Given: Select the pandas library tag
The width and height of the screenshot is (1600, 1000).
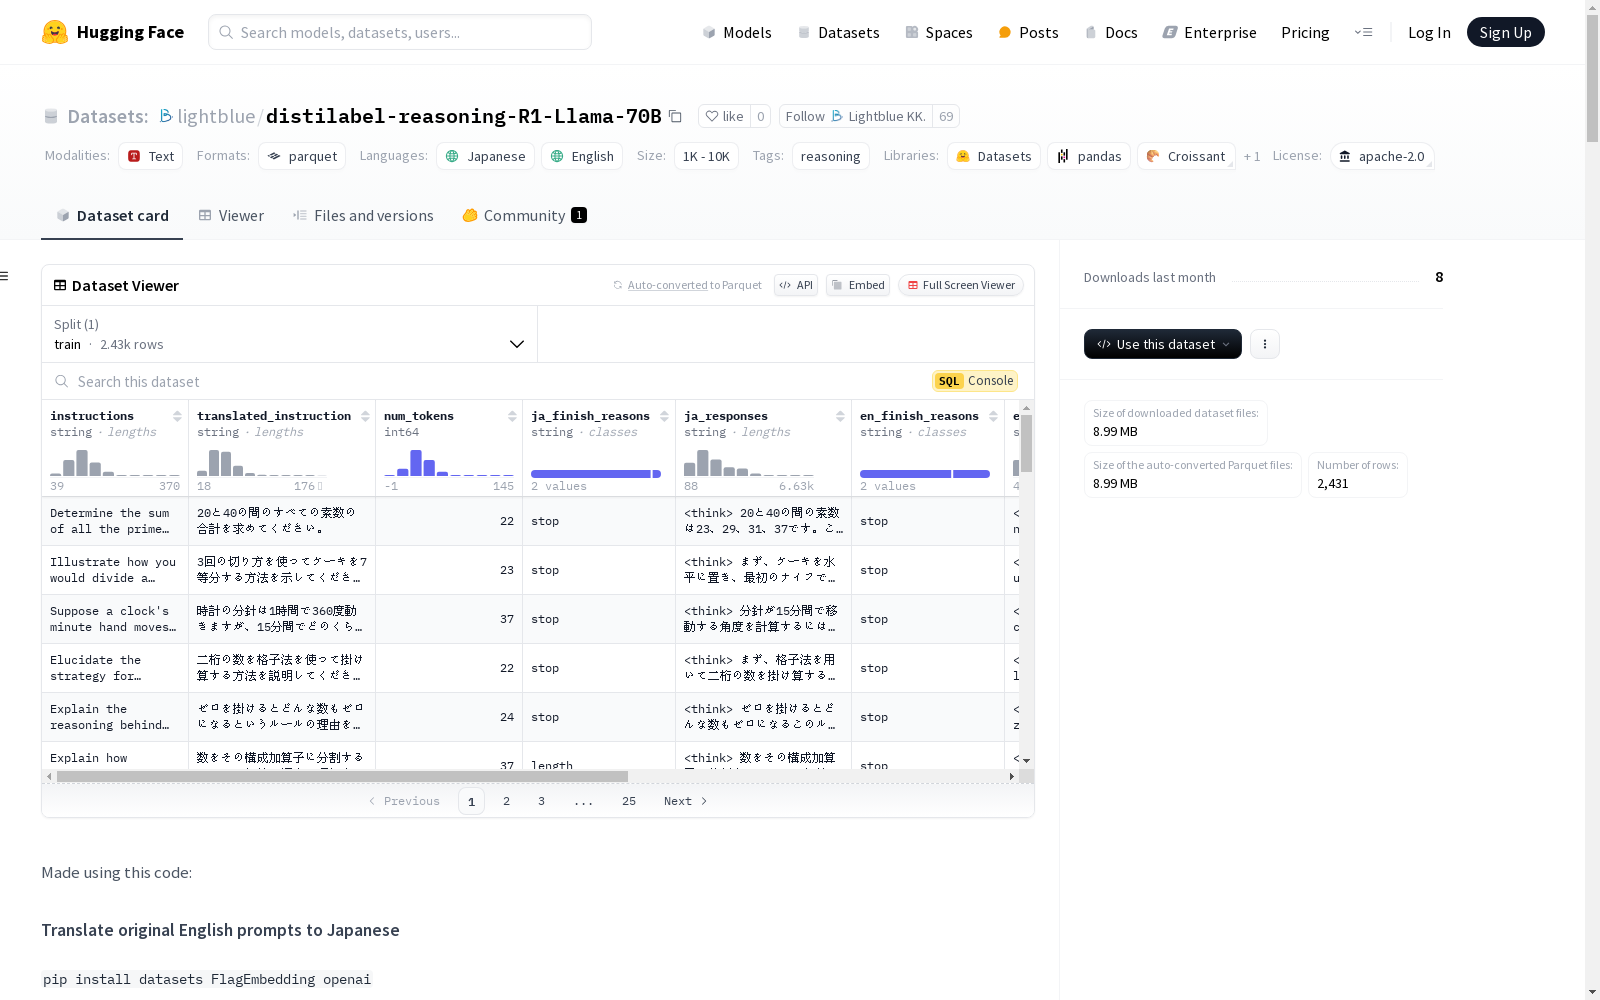Looking at the screenshot, I should 1089,156.
